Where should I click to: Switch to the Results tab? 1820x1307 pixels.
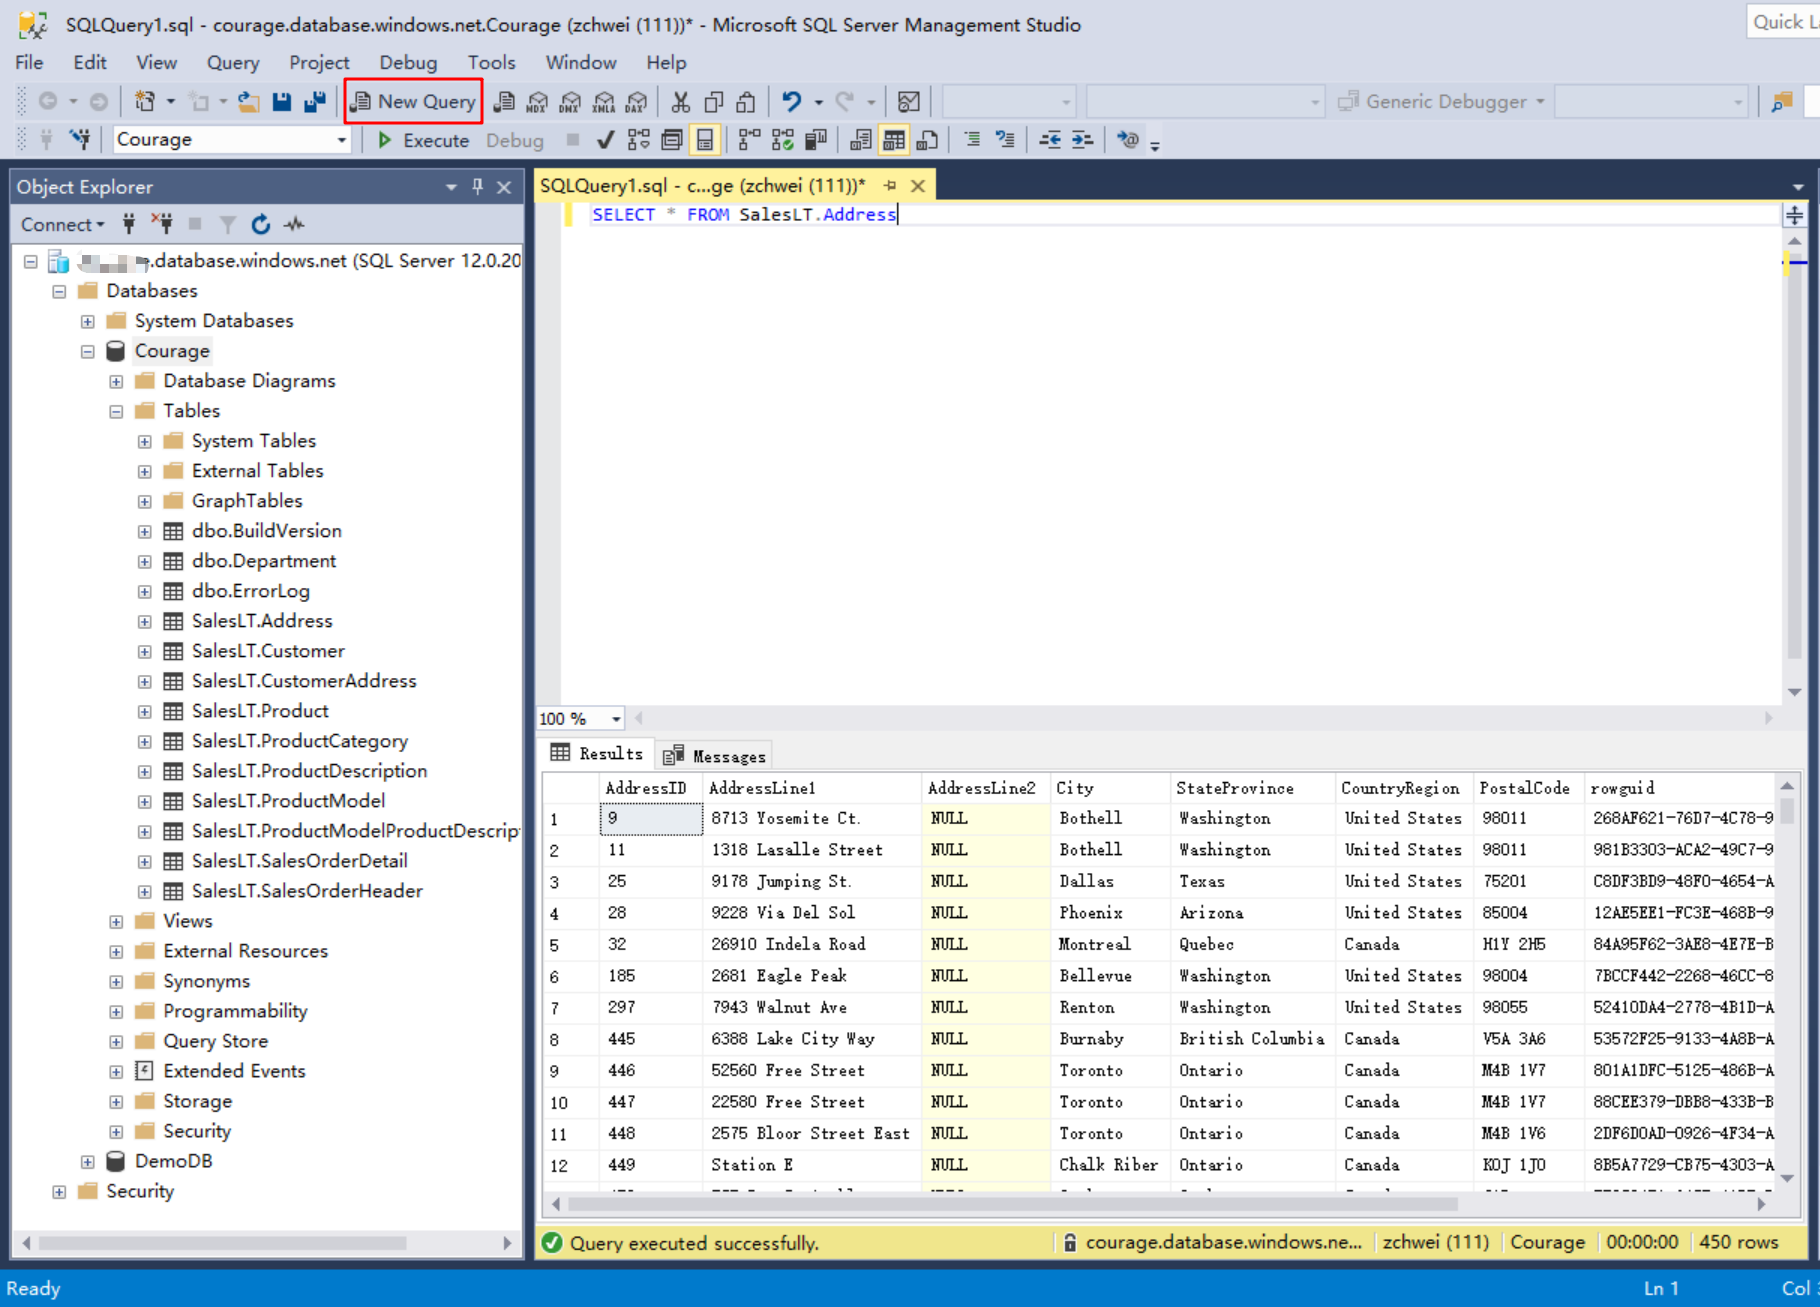pos(597,753)
